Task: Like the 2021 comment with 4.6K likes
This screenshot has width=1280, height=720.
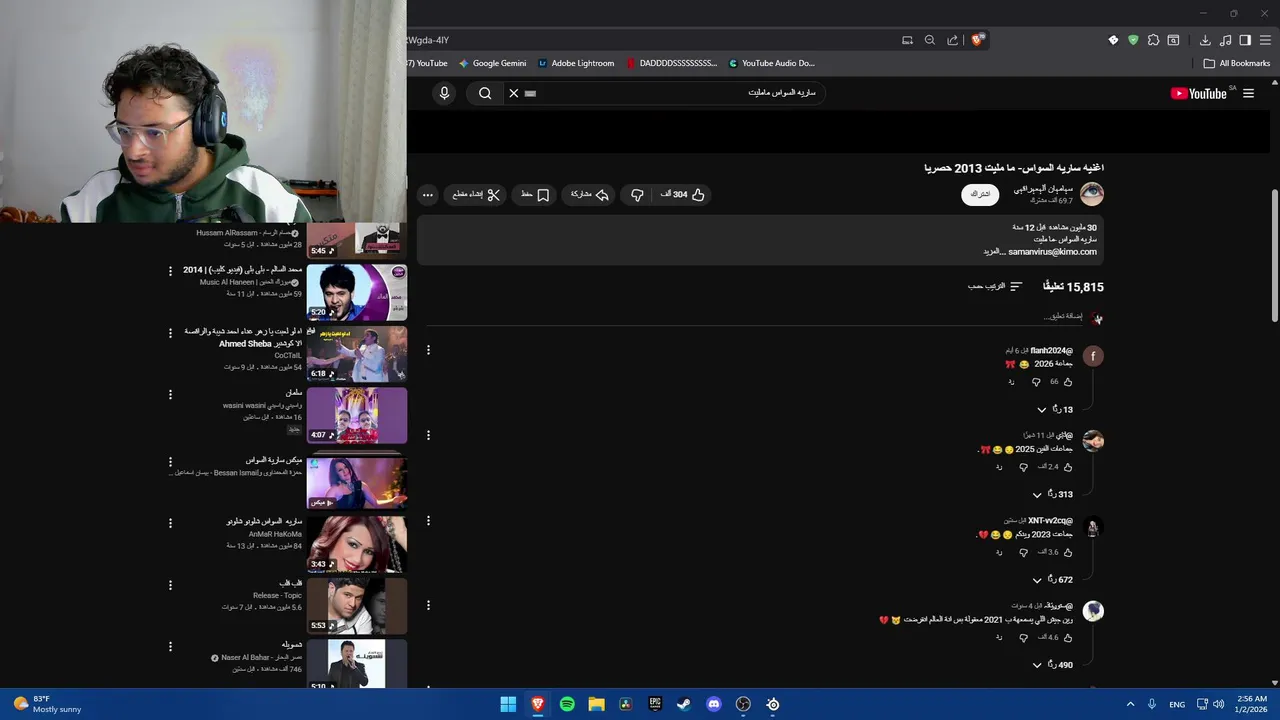Action: pyautogui.click(x=1068, y=637)
